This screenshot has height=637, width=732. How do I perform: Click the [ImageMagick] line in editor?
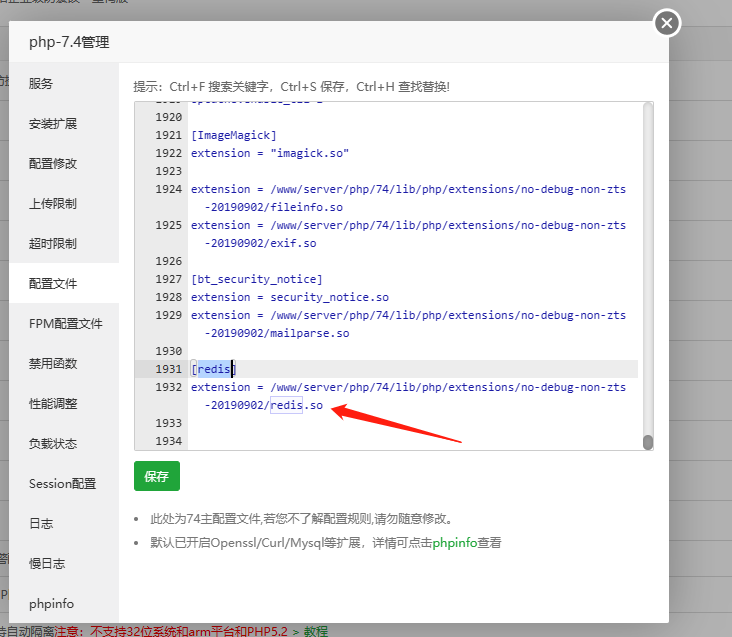[234, 135]
